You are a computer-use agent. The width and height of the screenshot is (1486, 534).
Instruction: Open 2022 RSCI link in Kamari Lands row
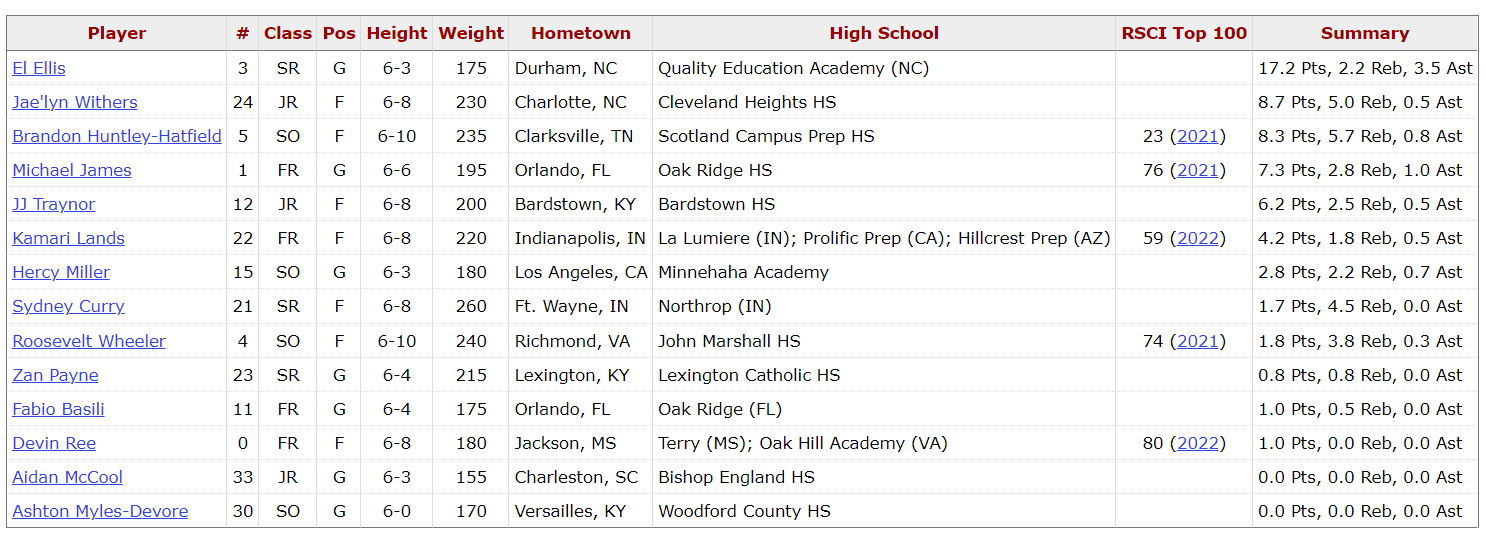tap(1197, 238)
